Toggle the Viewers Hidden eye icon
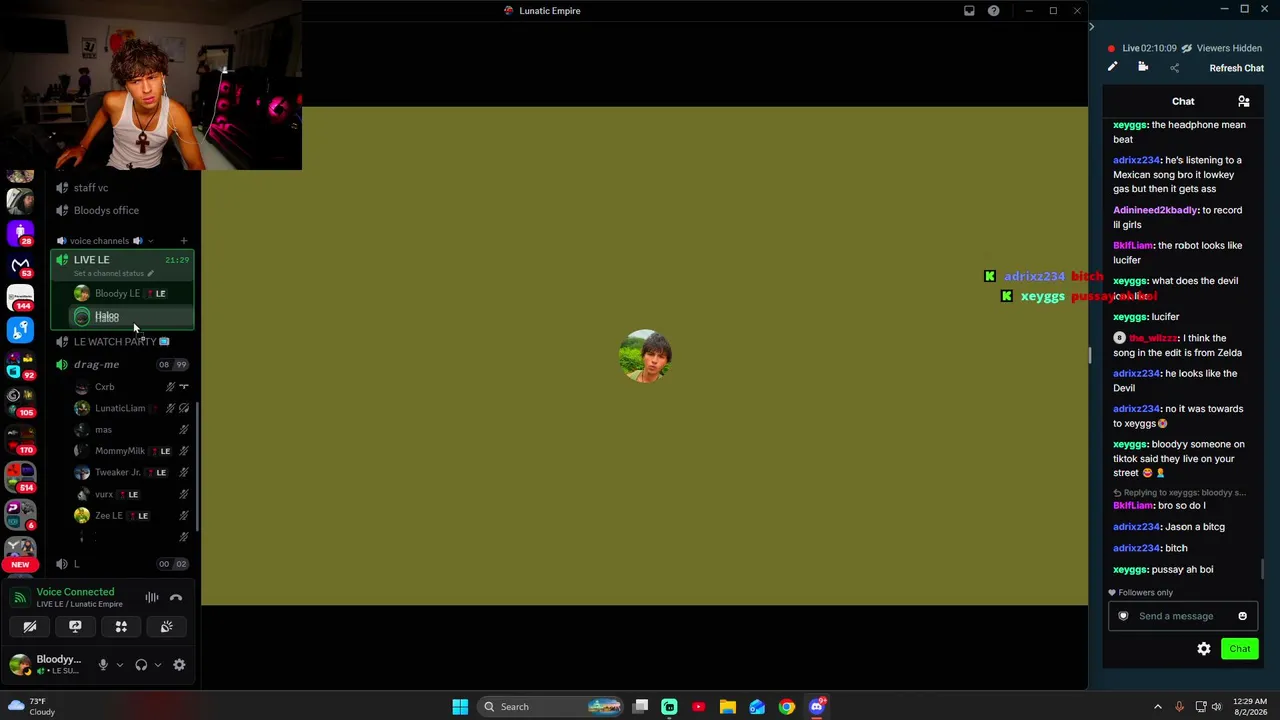 click(x=1187, y=48)
